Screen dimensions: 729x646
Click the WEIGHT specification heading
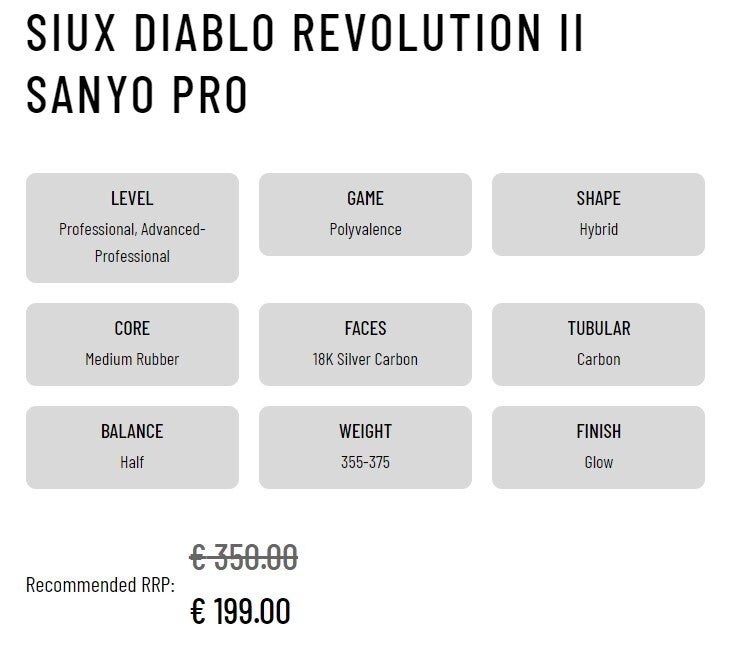365,431
